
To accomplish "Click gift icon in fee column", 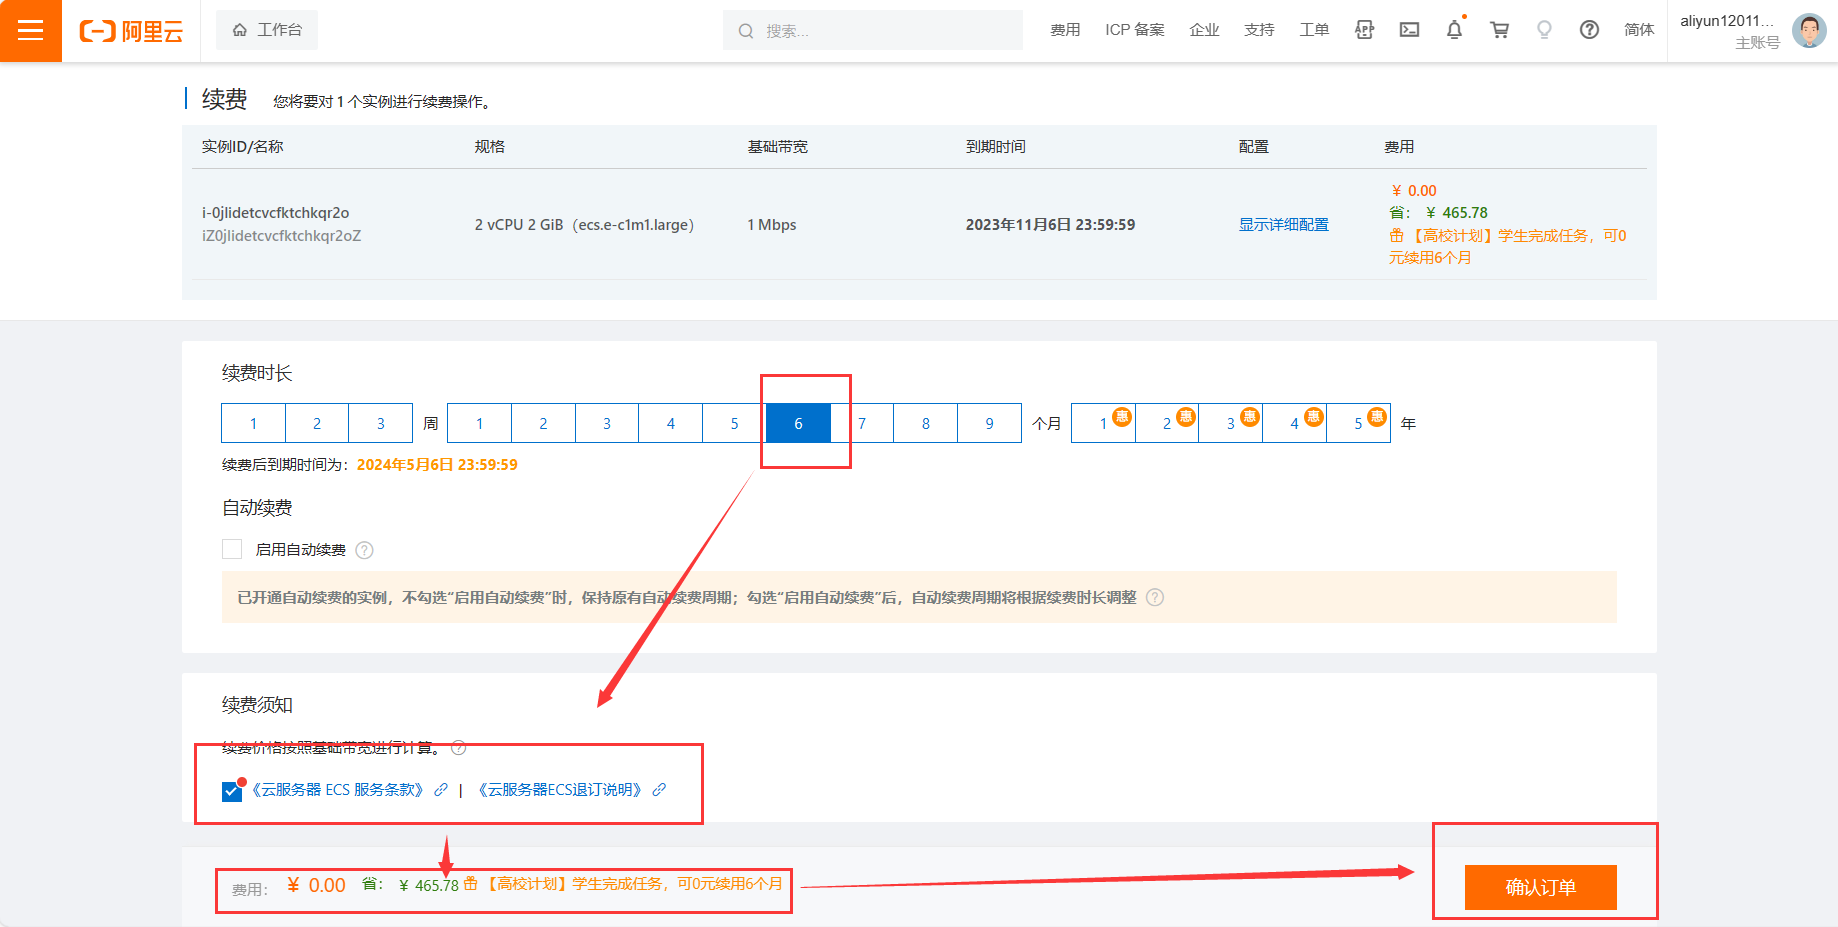I will pyautogui.click(x=1397, y=235).
